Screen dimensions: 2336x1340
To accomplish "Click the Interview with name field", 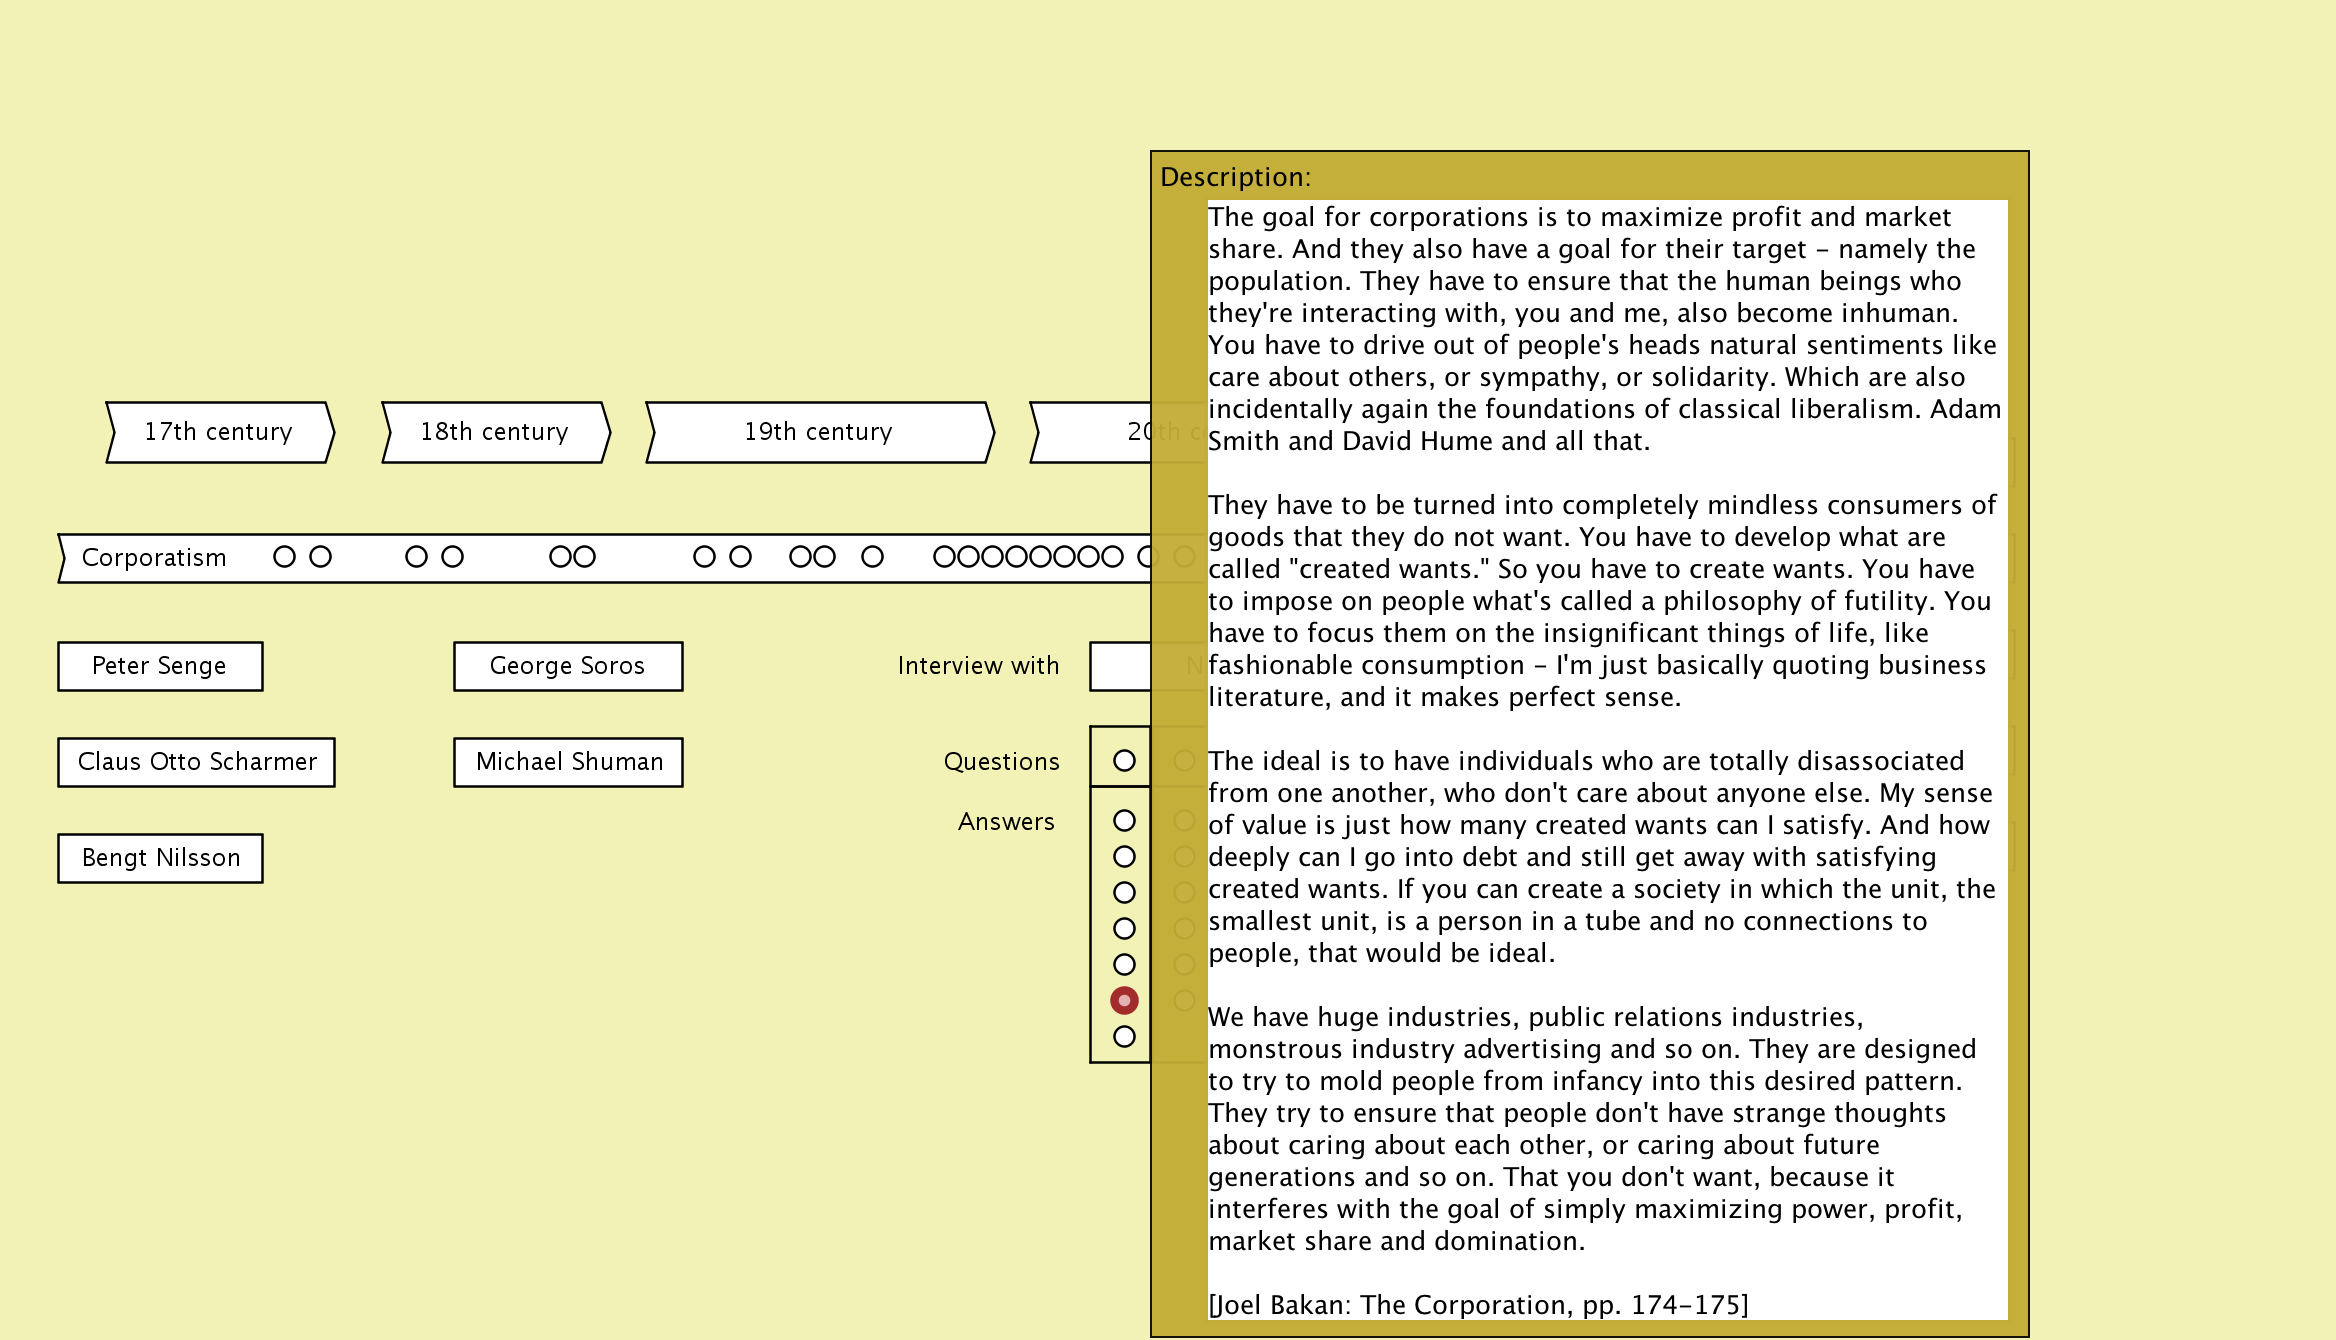I will click(1120, 666).
